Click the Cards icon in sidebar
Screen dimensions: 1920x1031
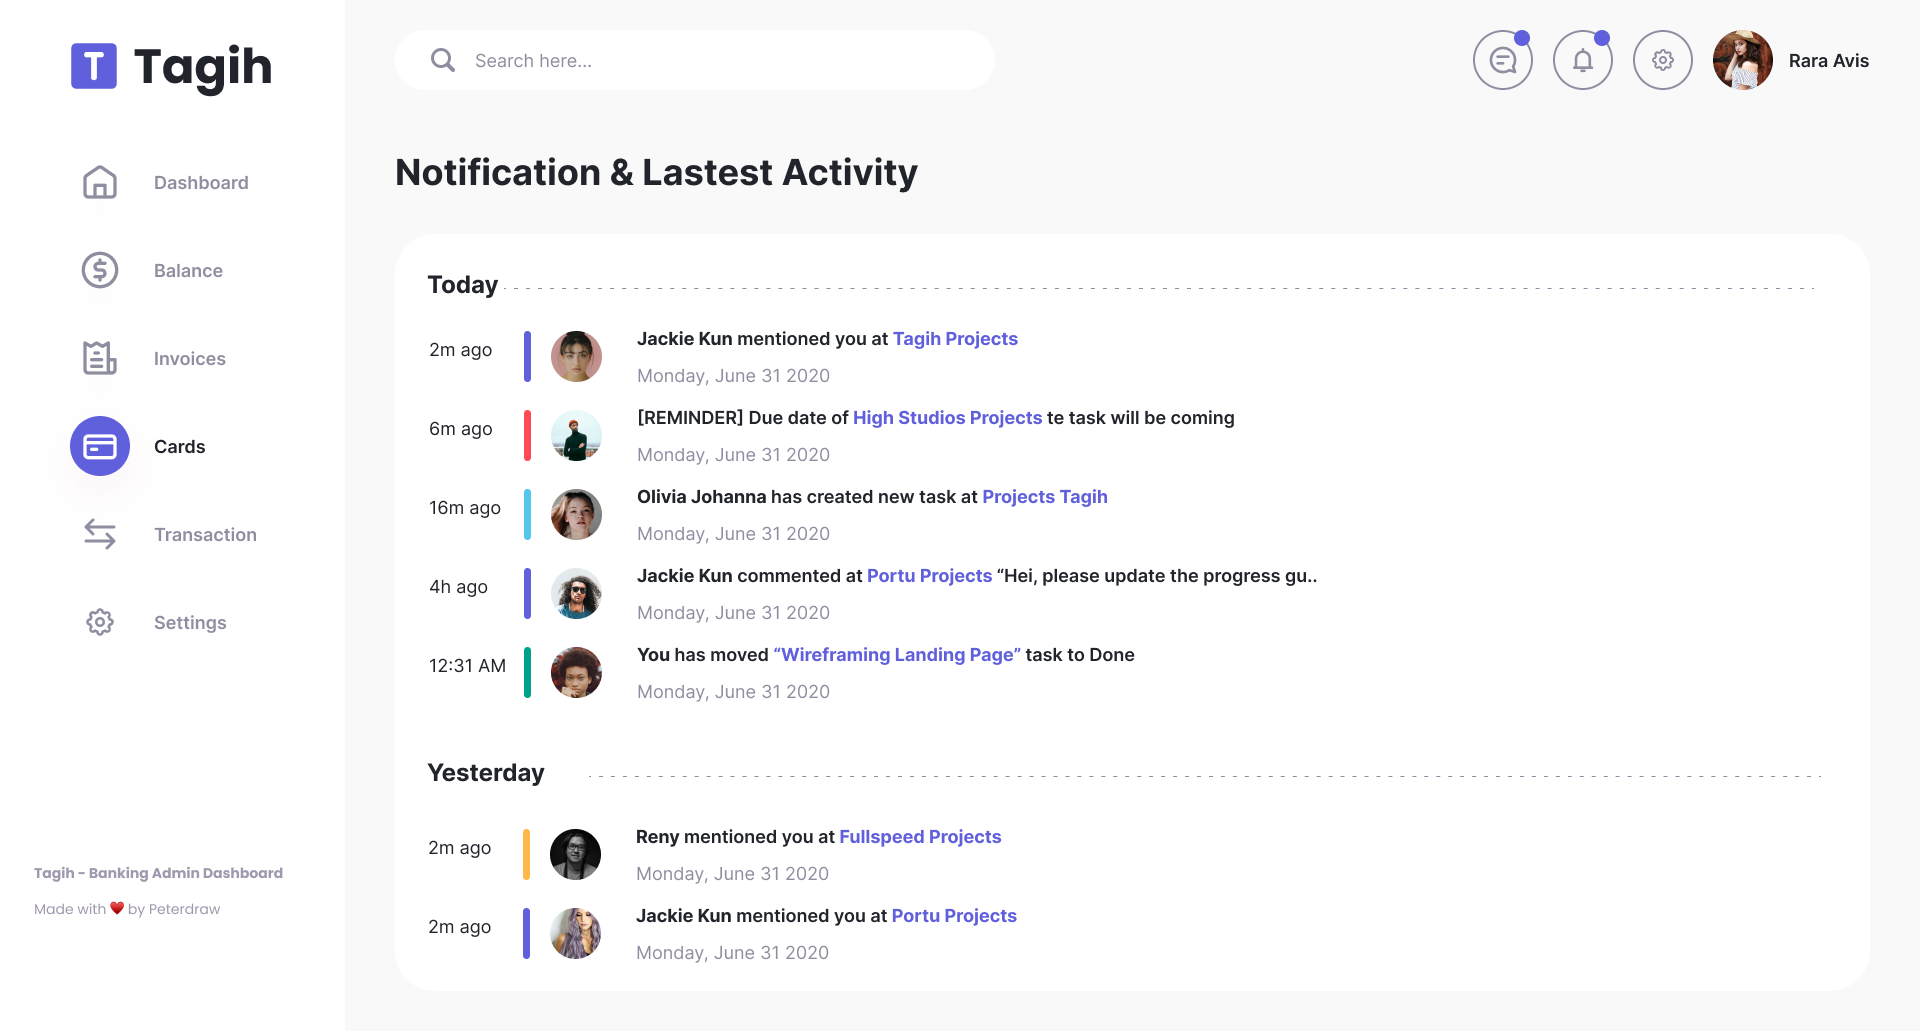pyautogui.click(x=100, y=446)
